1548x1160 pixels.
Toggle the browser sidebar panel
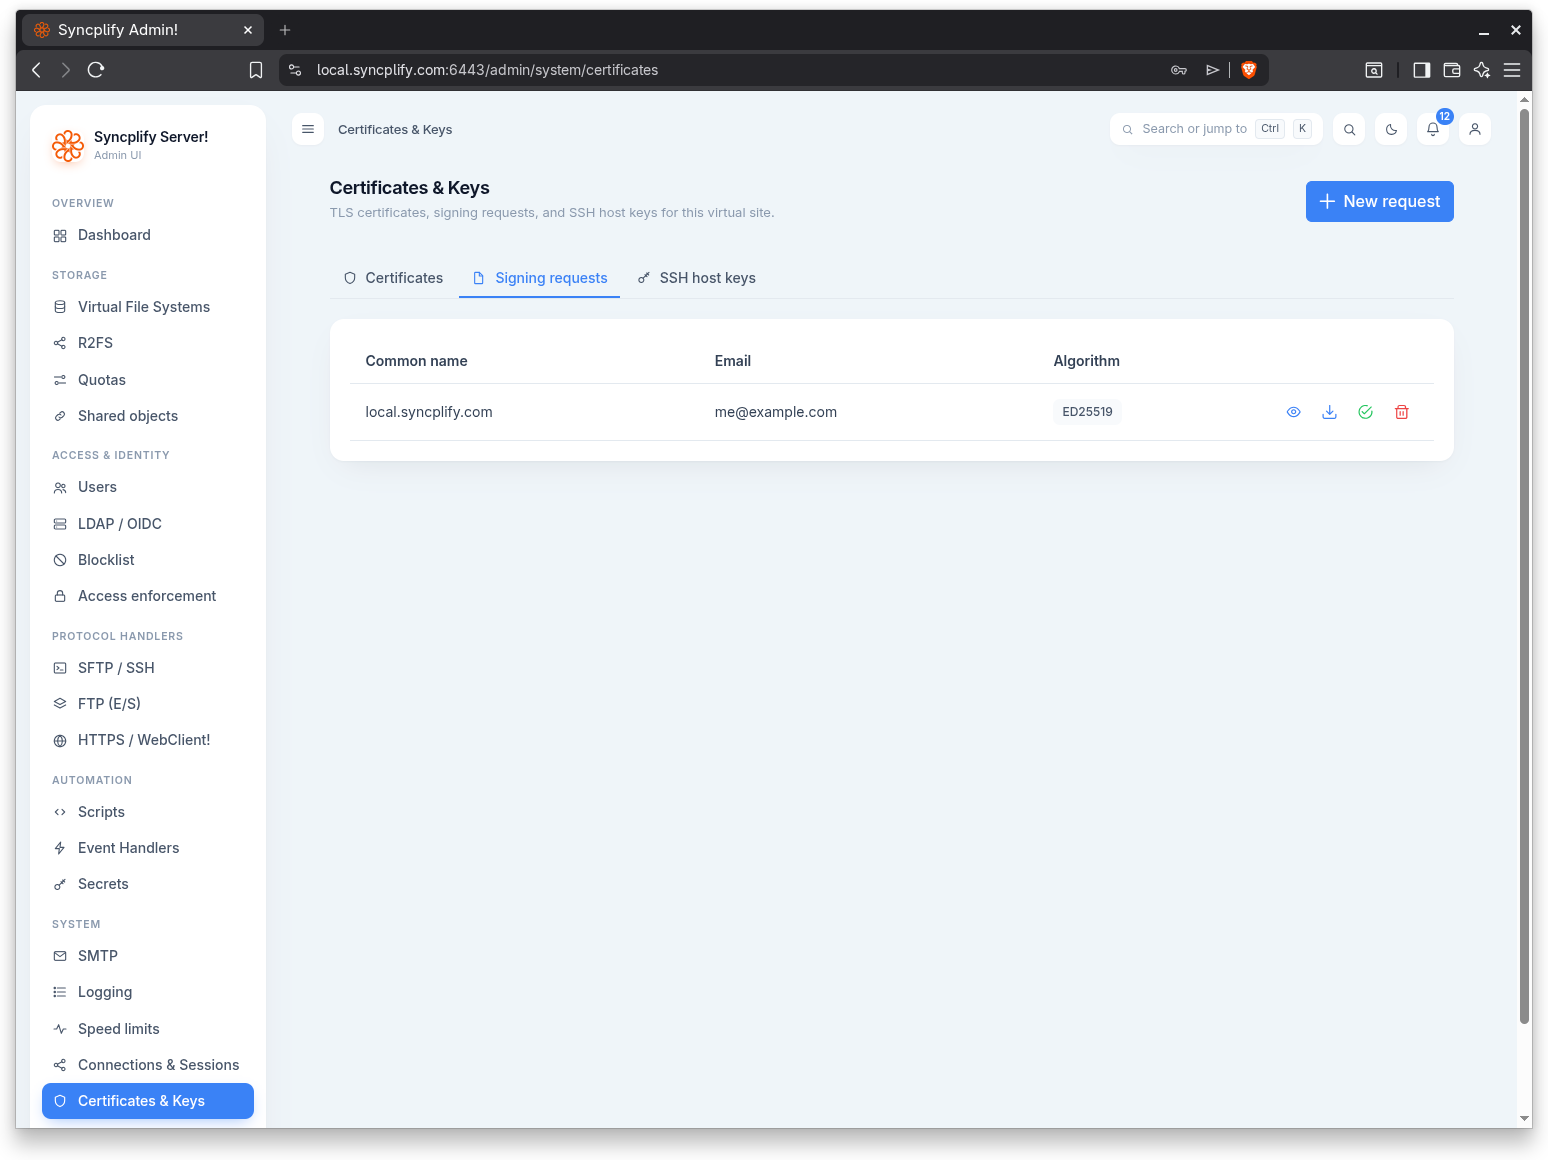pyautogui.click(x=1421, y=70)
